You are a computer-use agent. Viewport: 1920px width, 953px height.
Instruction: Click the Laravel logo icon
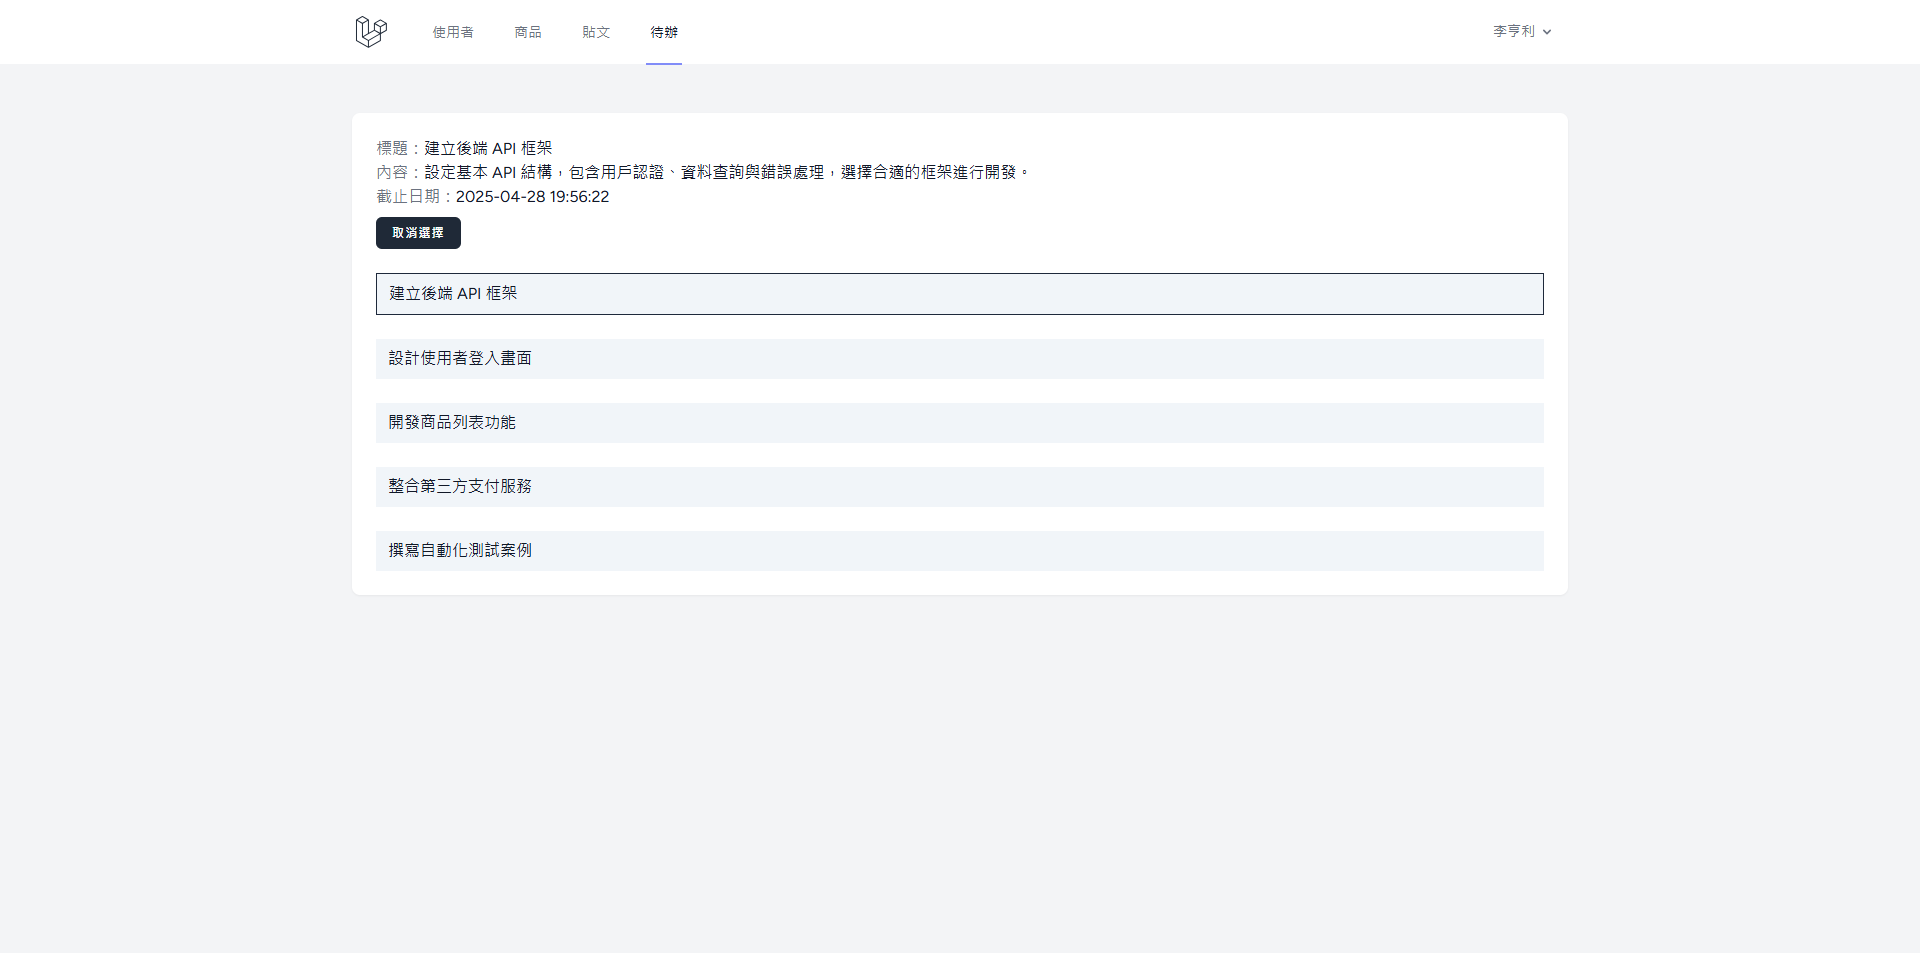(371, 32)
